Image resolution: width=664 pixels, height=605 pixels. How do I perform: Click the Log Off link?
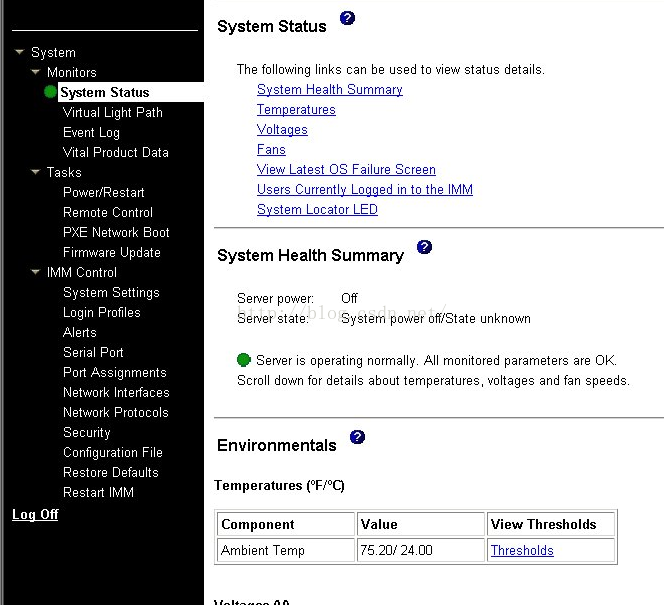point(35,514)
